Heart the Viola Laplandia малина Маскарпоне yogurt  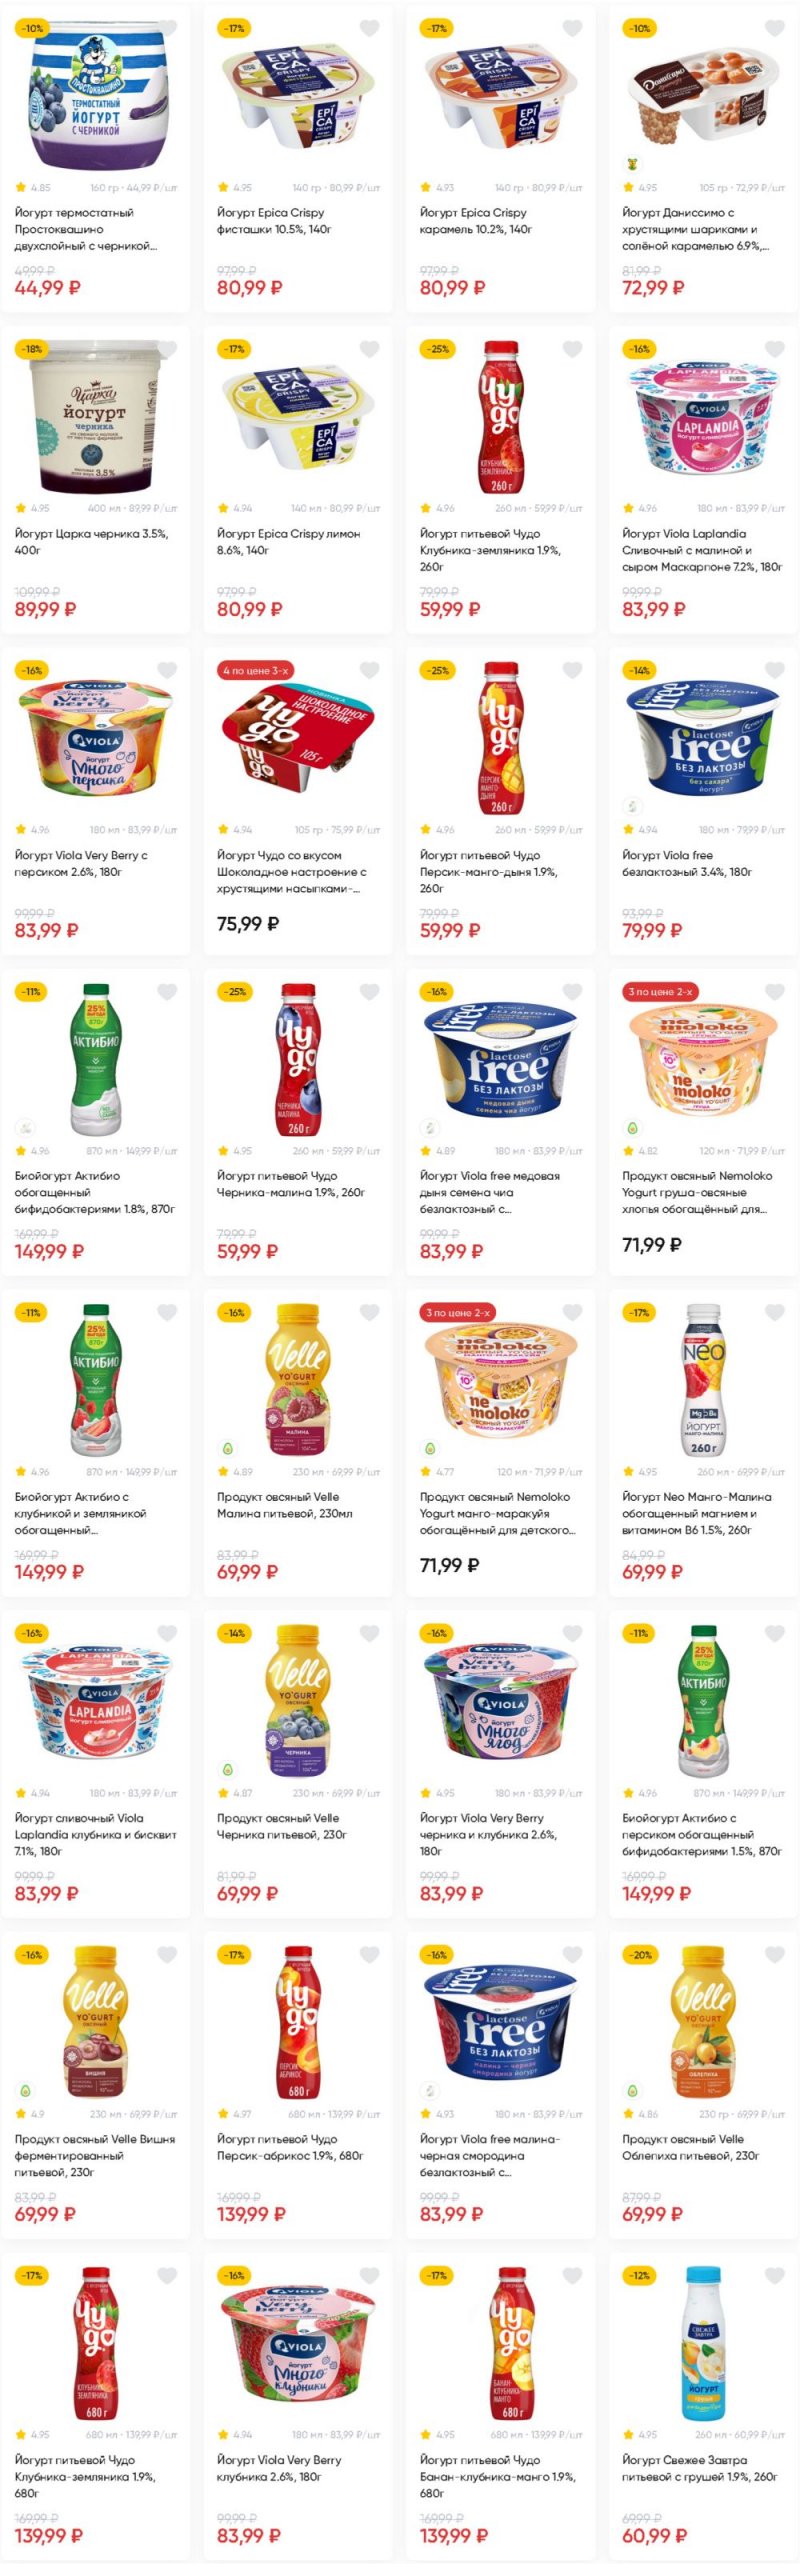click(774, 349)
